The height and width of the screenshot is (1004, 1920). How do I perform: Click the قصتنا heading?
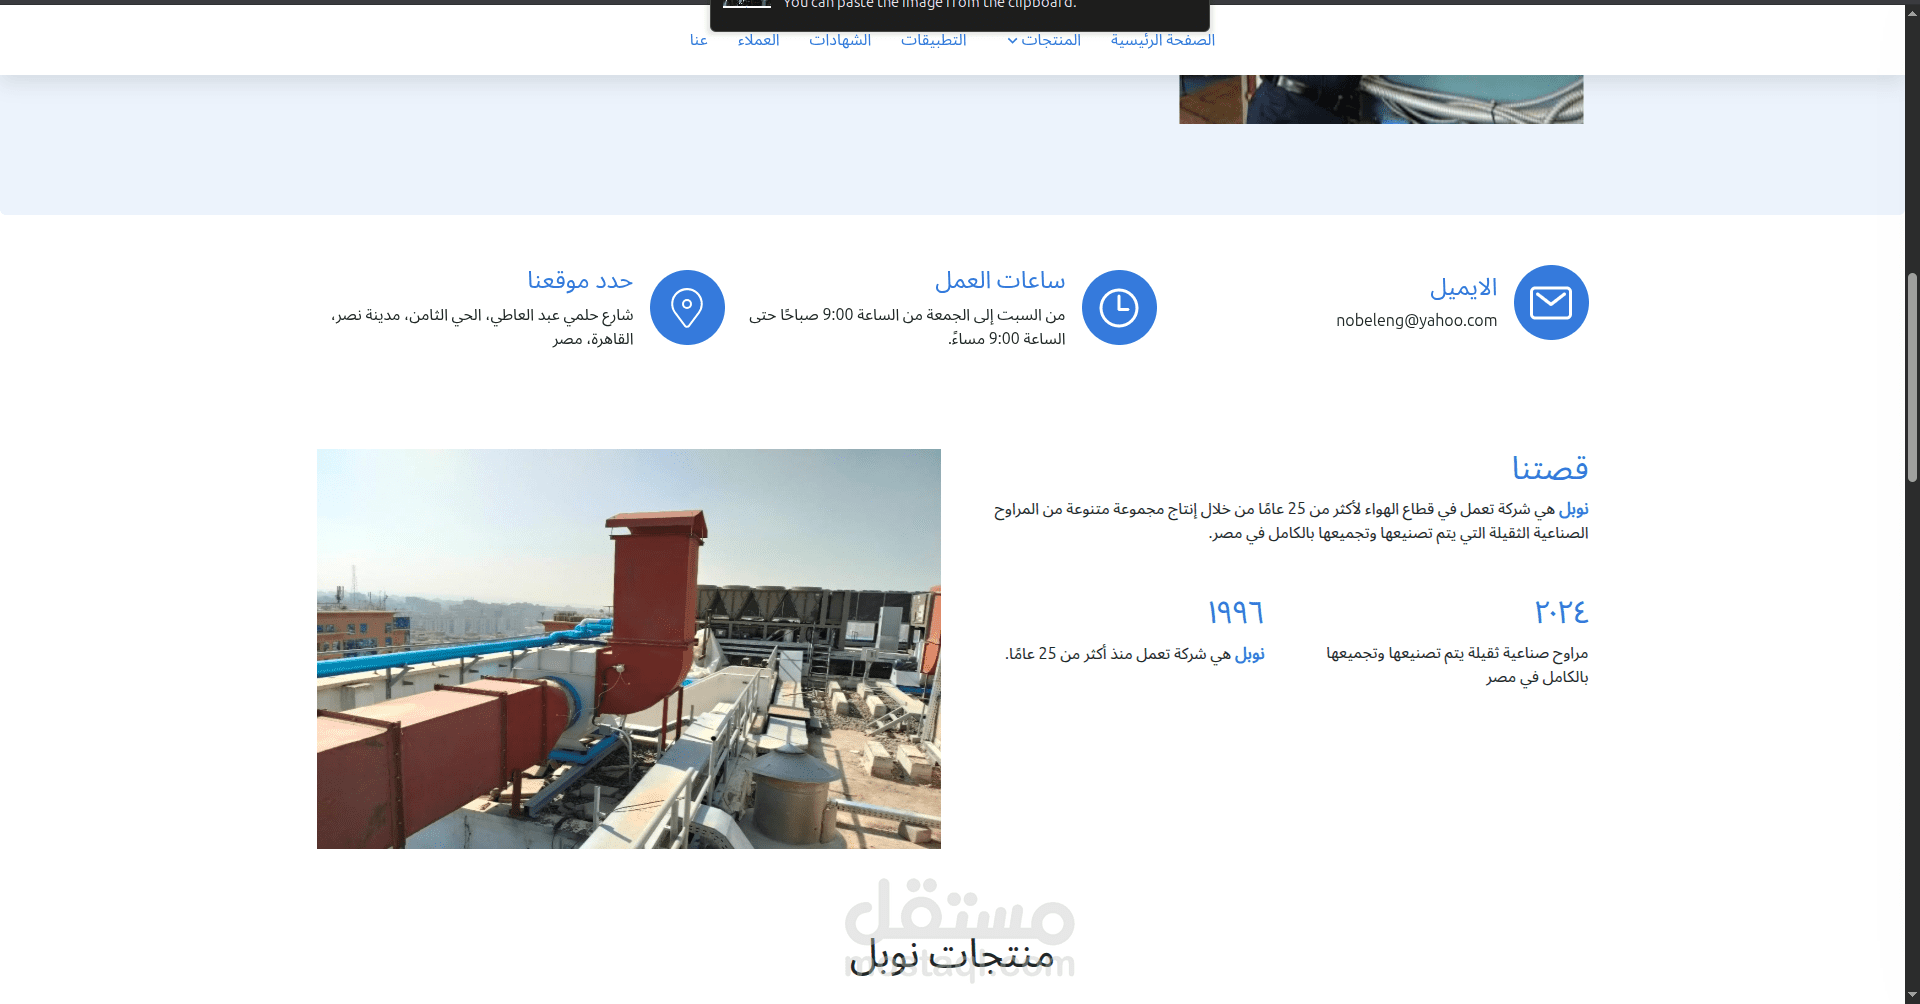point(1550,468)
